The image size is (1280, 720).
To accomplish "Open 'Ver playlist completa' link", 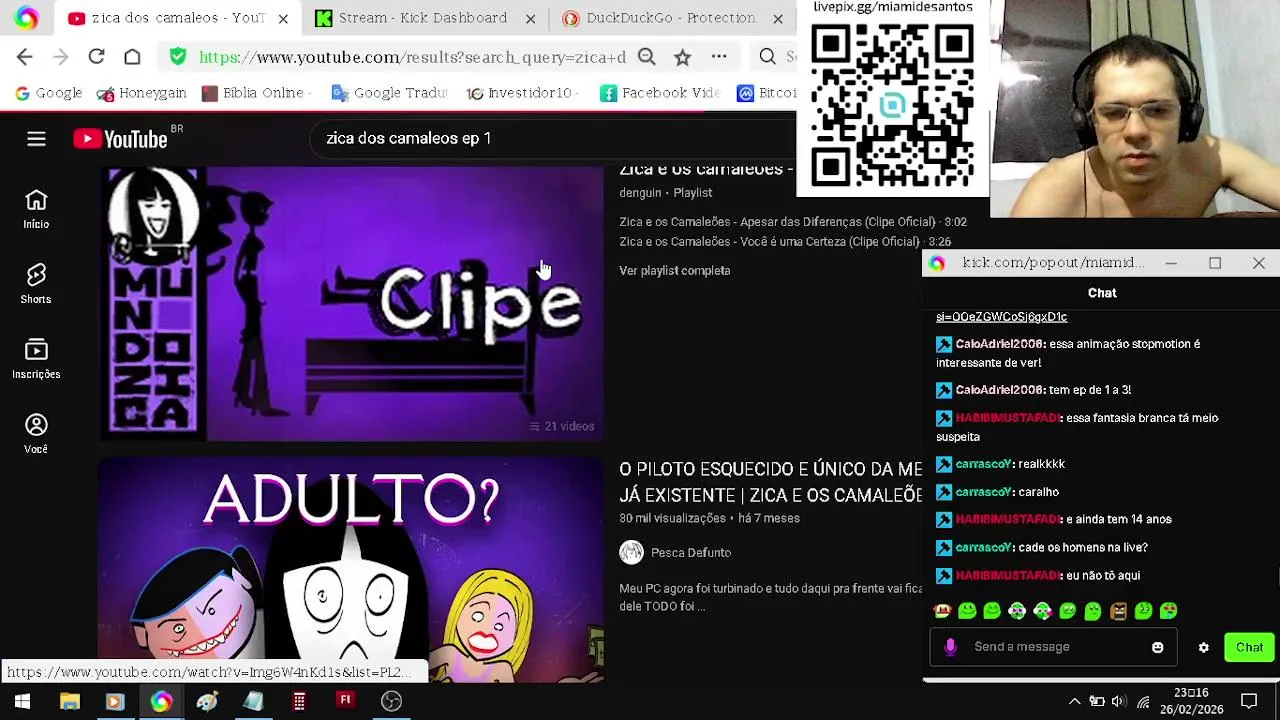I will [x=675, y=271].
